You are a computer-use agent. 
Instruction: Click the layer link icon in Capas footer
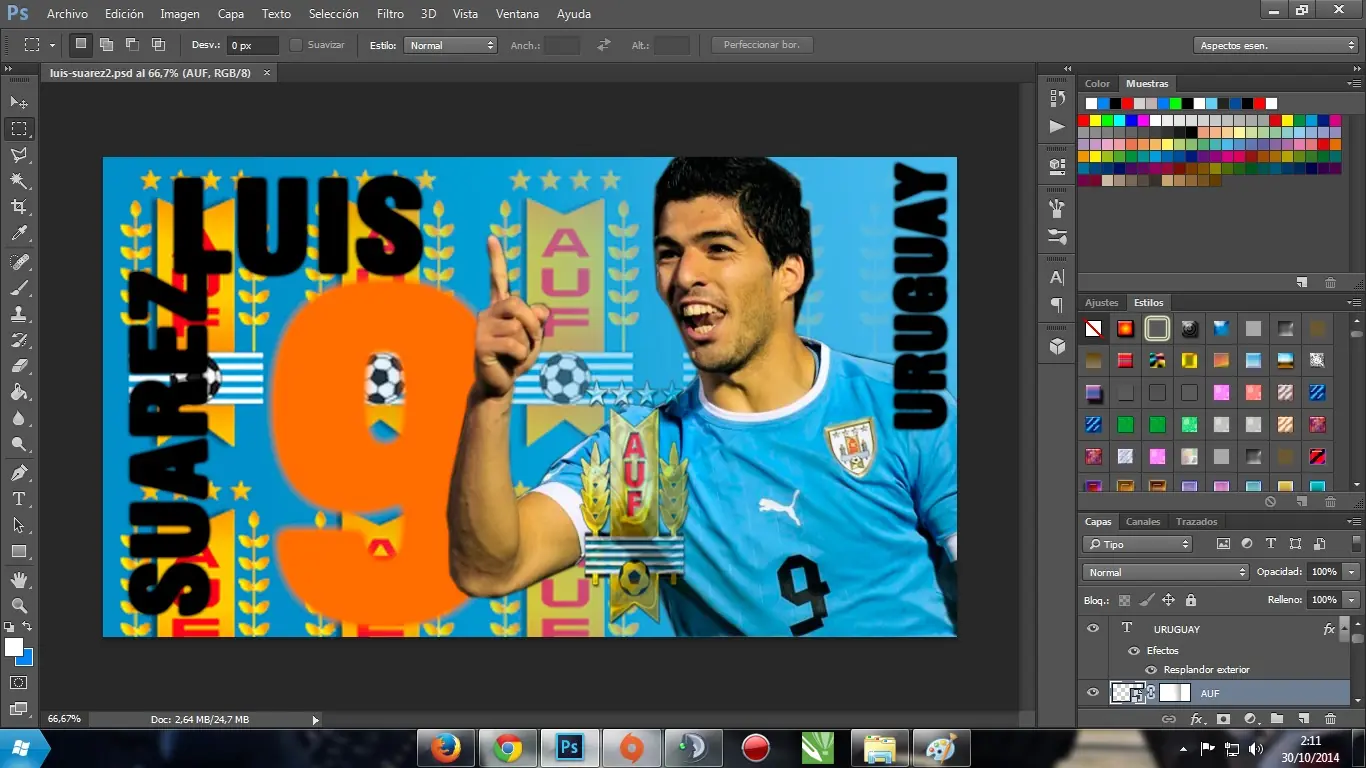(1168, 719)
